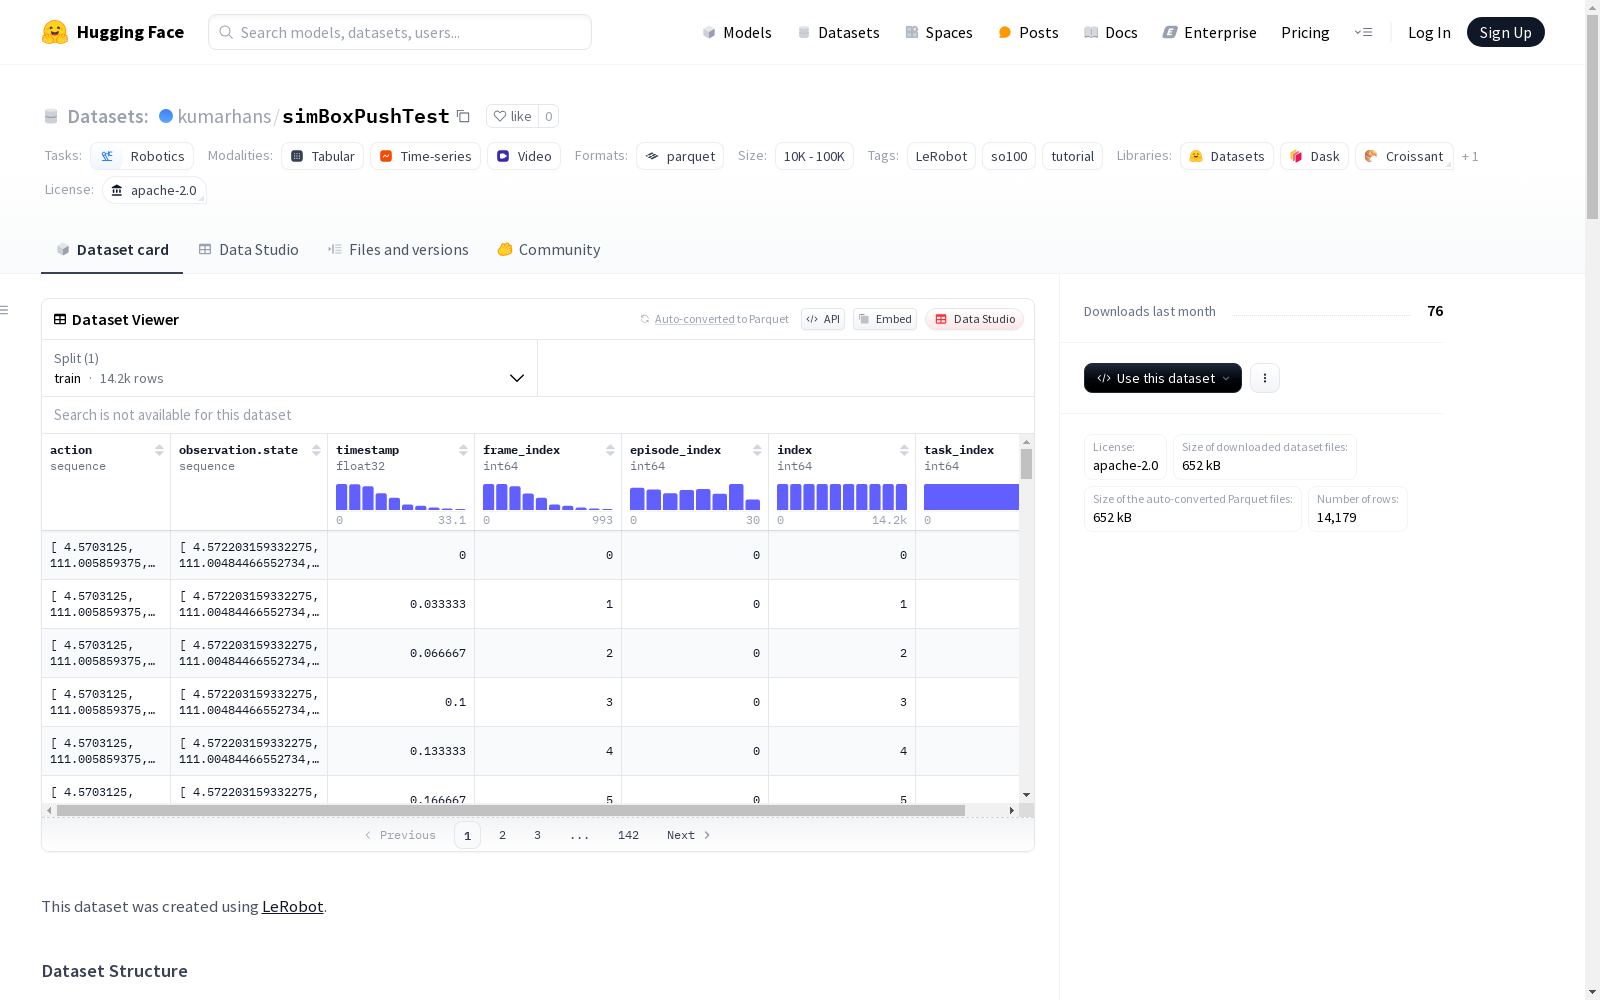Click the task_index histogram bar

click(971, 497)
